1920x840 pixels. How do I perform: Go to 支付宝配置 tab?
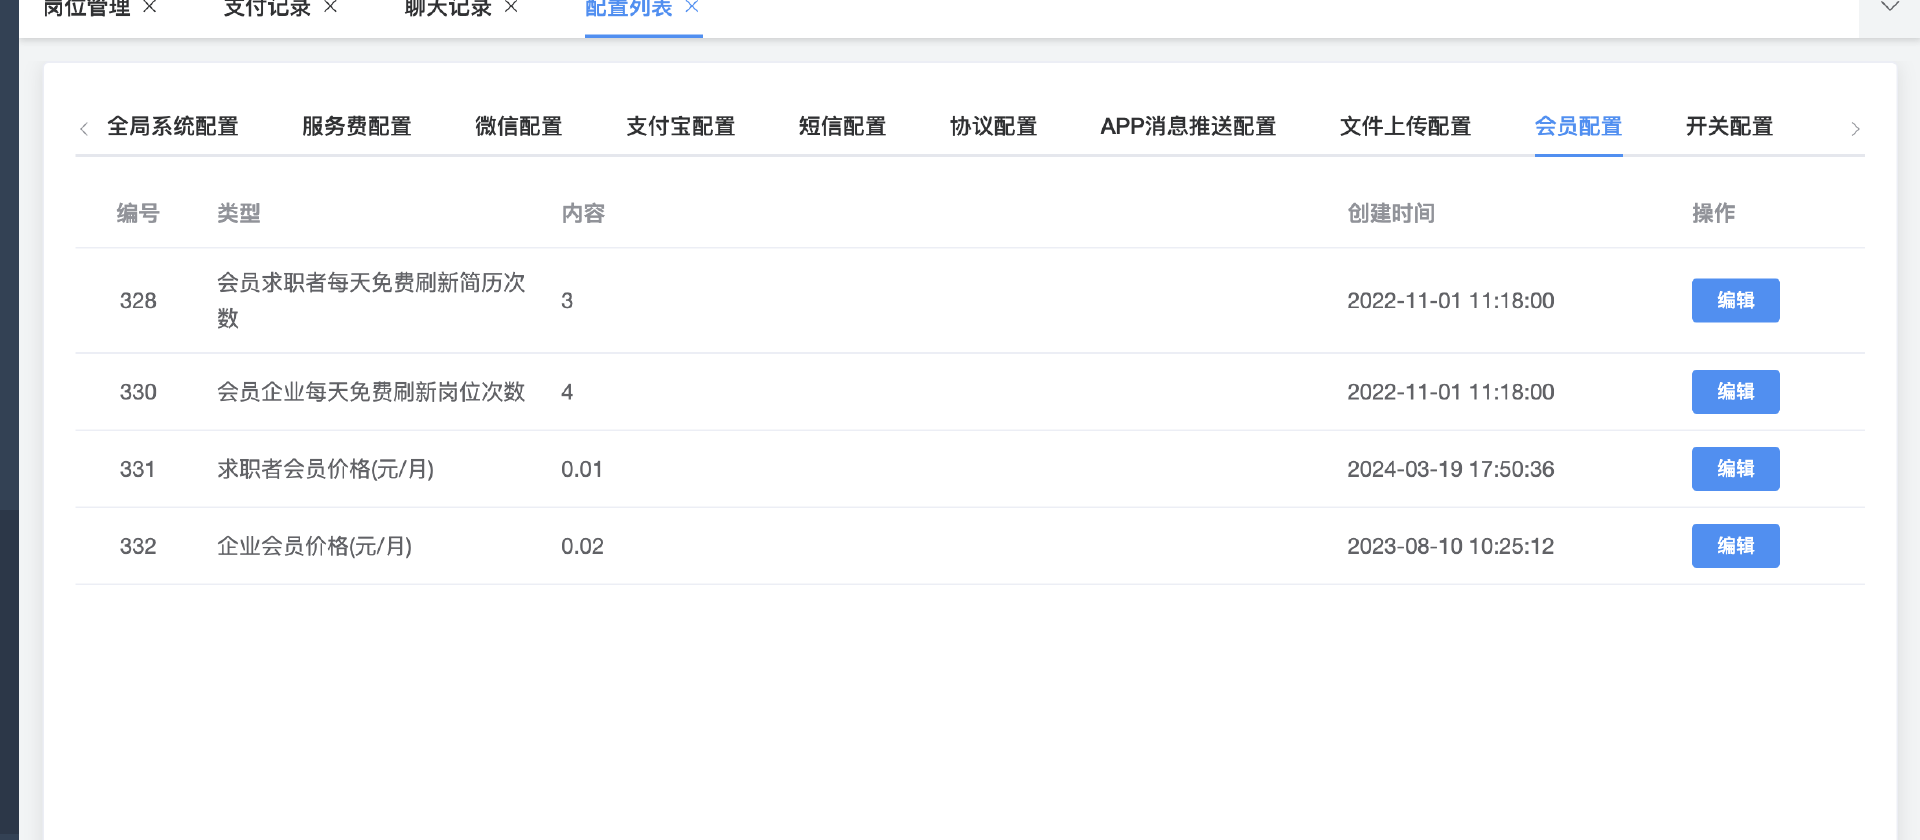click(x=680, y=127)
